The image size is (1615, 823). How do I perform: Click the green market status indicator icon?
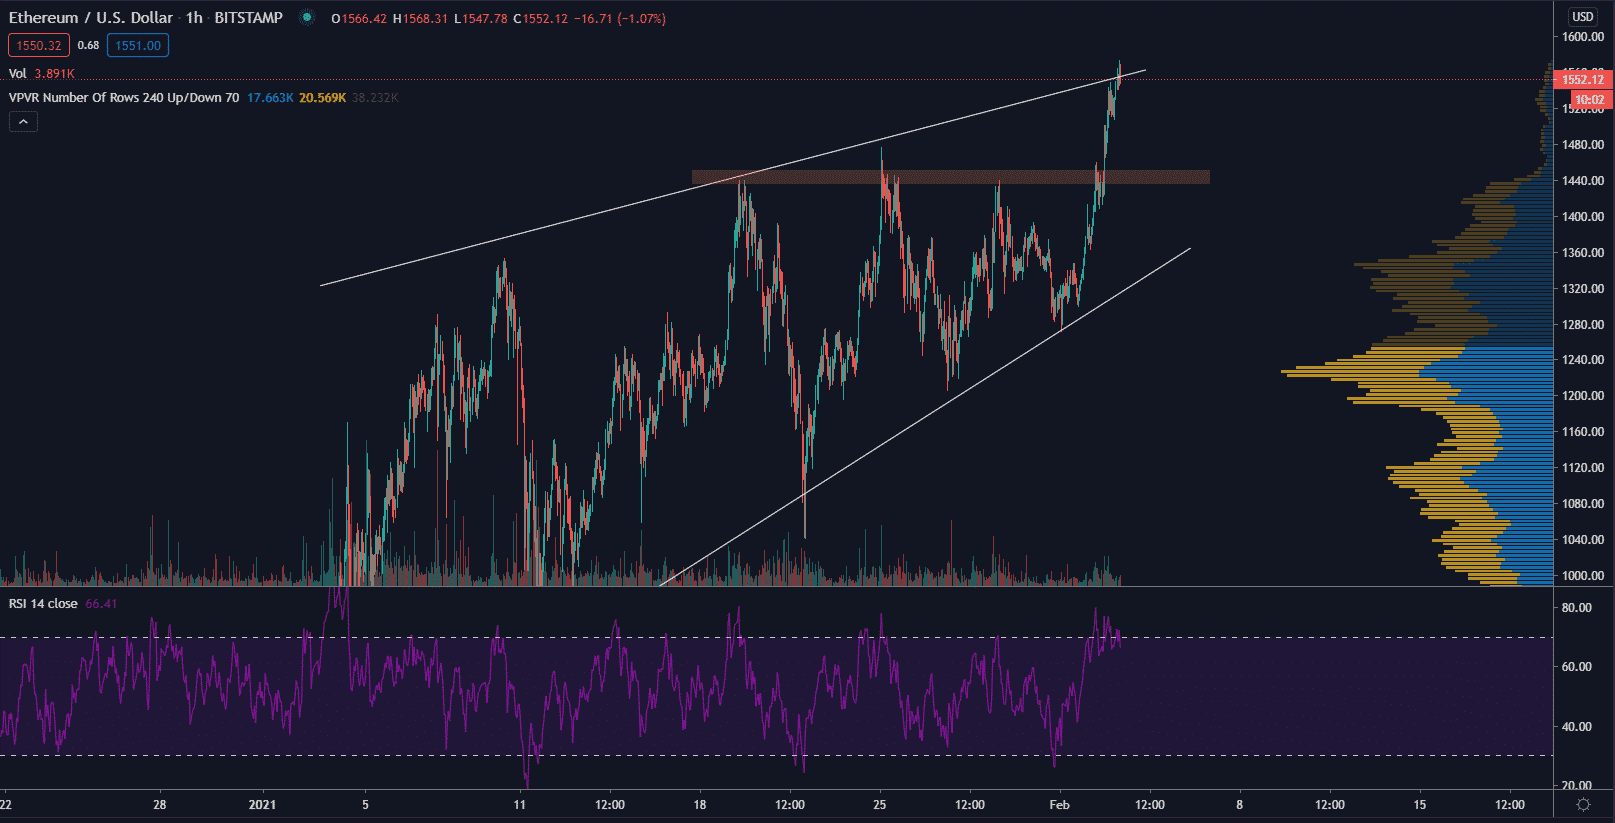coord(307,17)
